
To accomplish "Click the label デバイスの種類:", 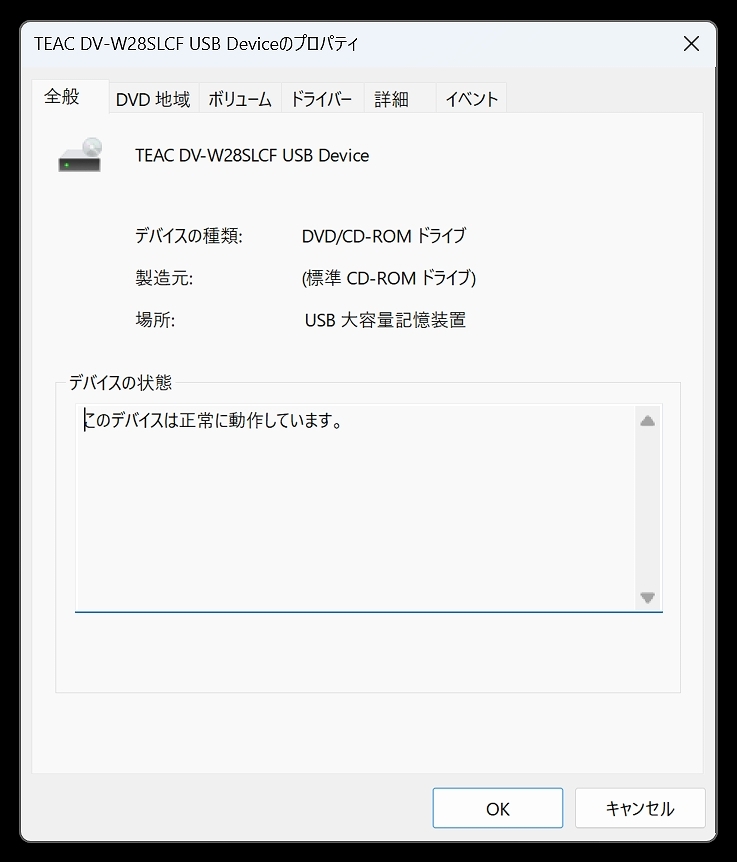I will coord(189,236).
